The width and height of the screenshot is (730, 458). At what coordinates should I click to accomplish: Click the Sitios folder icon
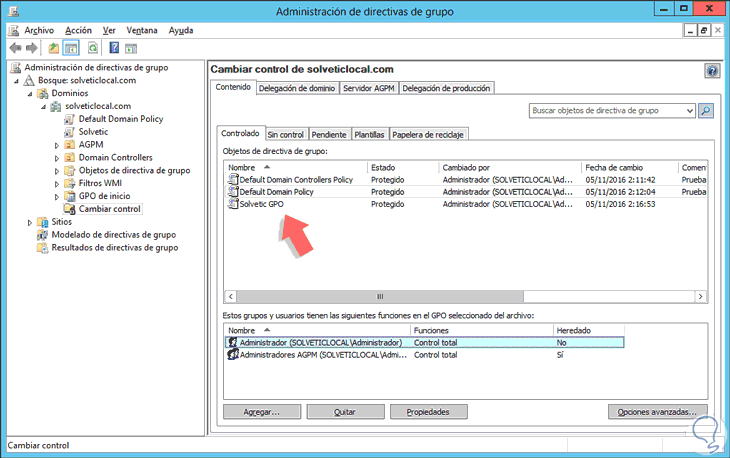coord(42,222)
